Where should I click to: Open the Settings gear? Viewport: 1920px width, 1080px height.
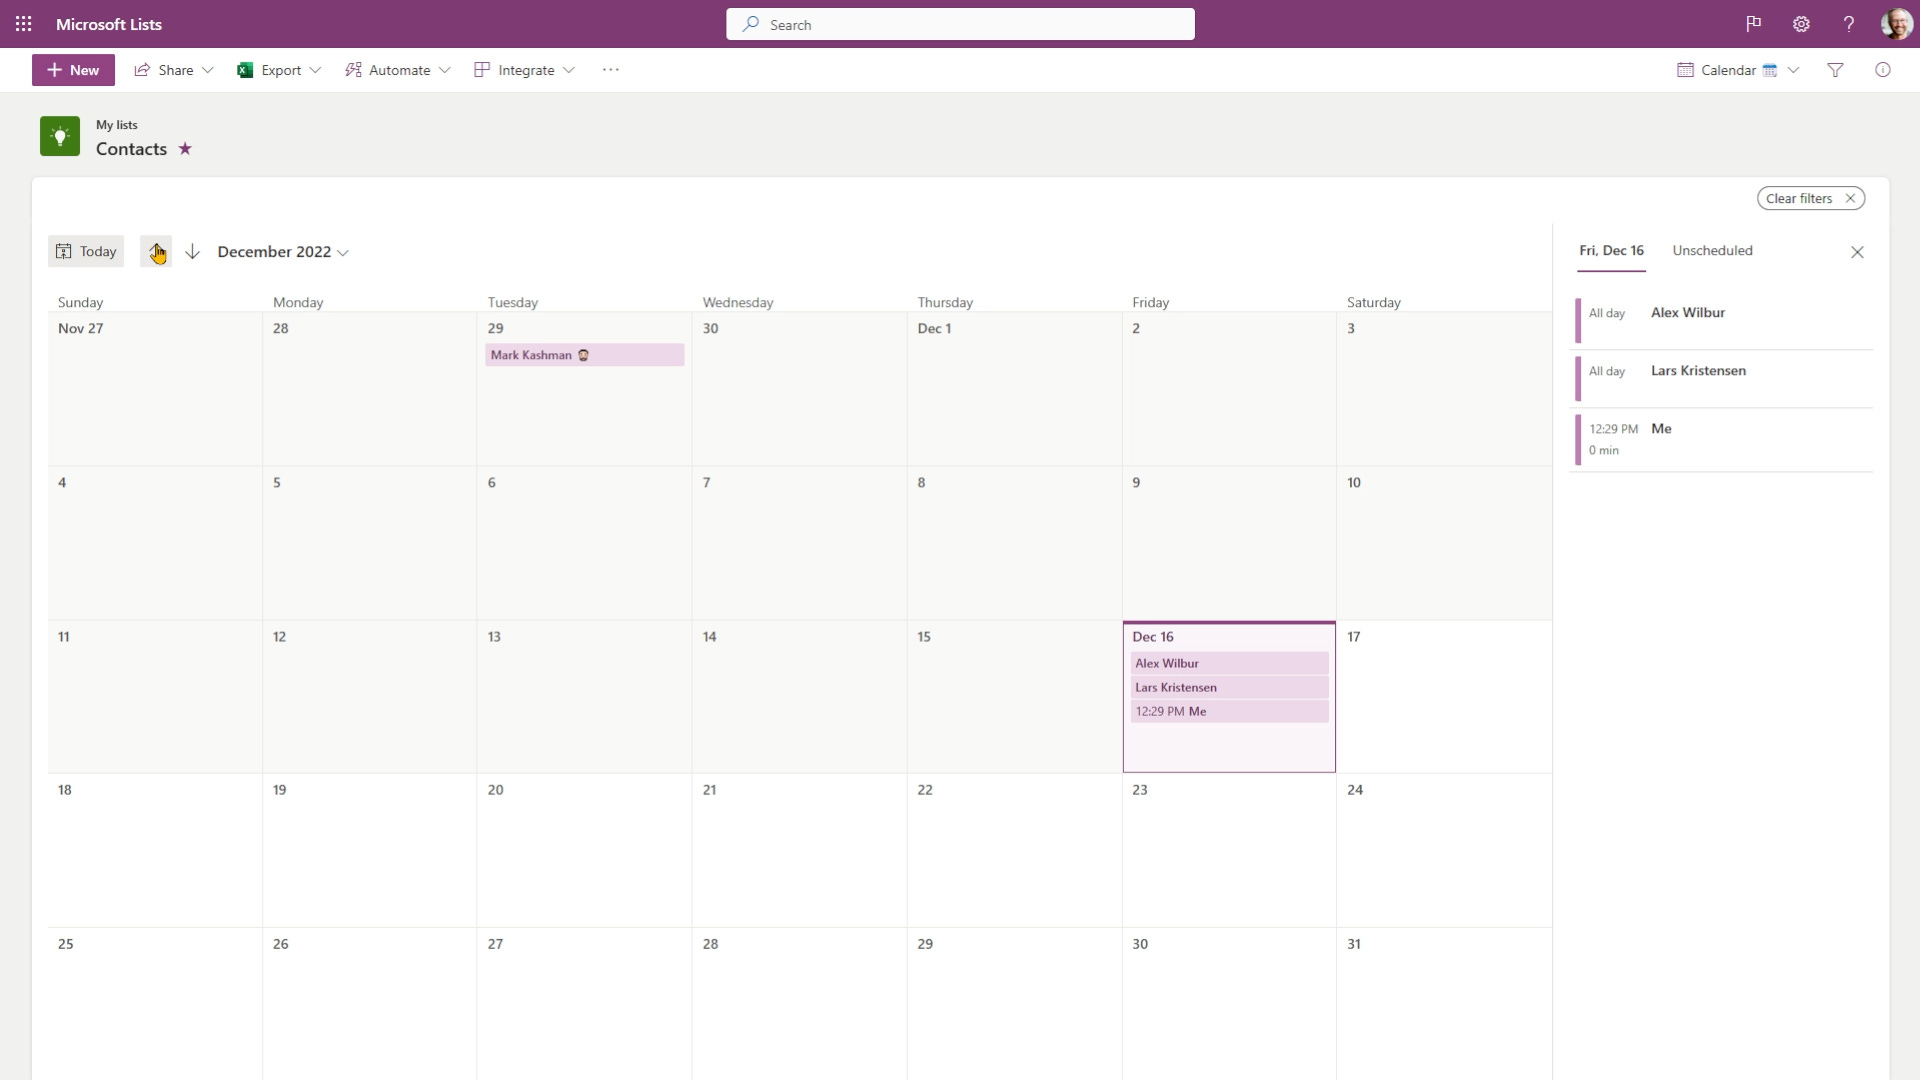coord(1801,24)
